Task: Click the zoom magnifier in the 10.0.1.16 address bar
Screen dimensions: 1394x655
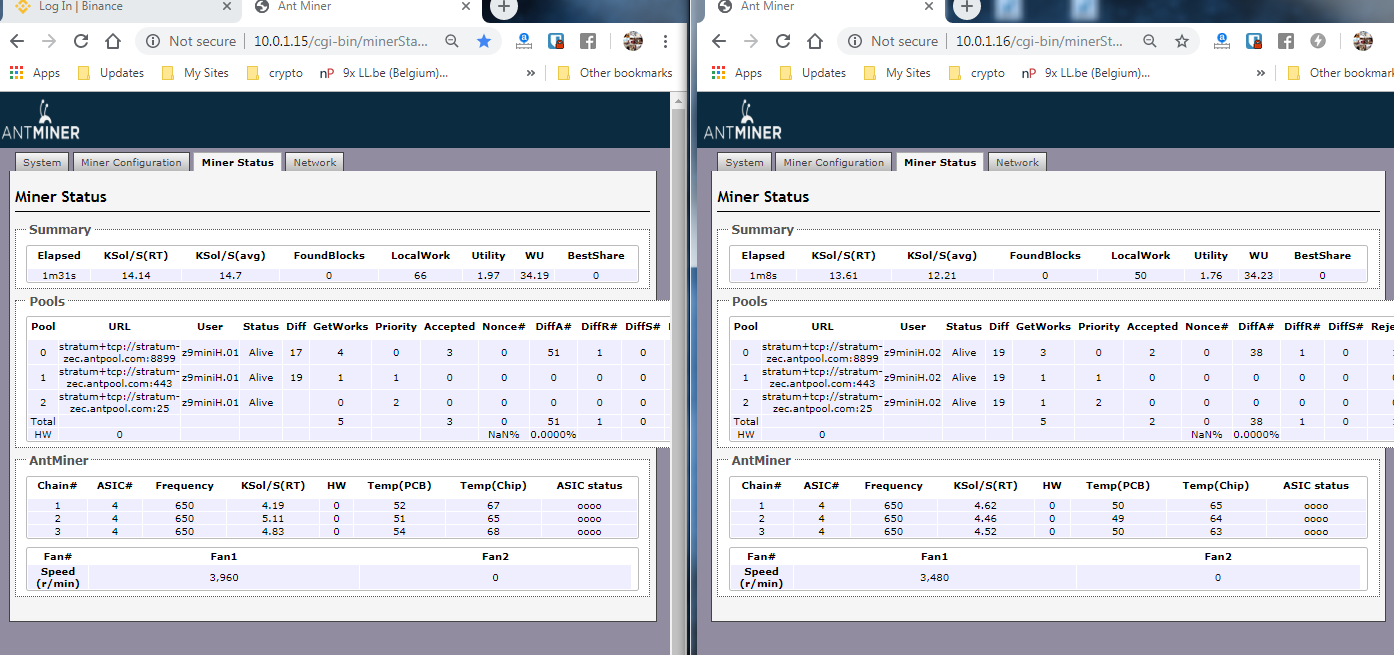Action: tap(1150, 41)
